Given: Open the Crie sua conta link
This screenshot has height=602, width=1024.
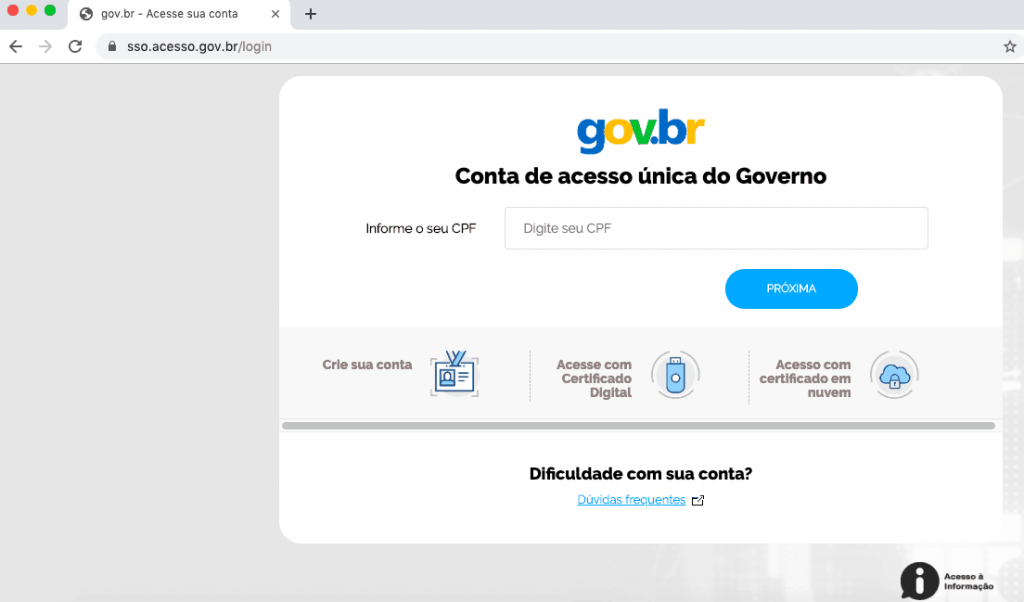Looking at the screenshot, I should coord(367,364).
